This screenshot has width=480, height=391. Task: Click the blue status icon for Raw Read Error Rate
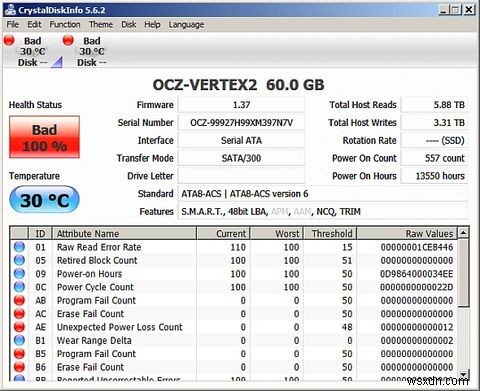click(19, 247)
